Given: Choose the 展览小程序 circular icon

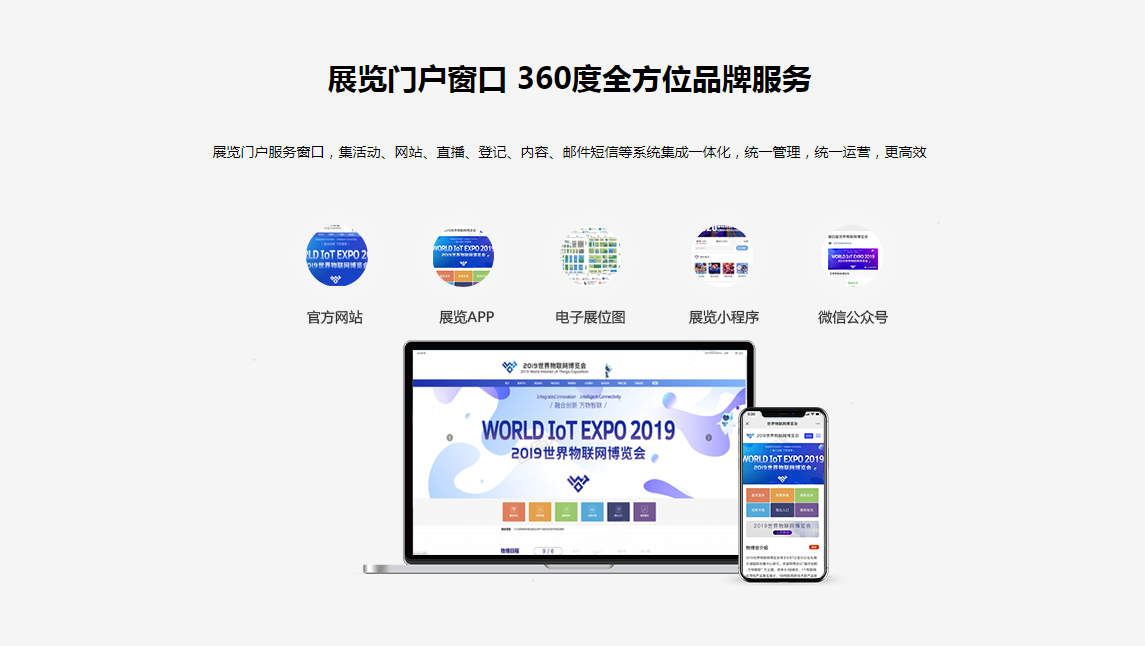Looking at the screenshot, I should [721, 256].
